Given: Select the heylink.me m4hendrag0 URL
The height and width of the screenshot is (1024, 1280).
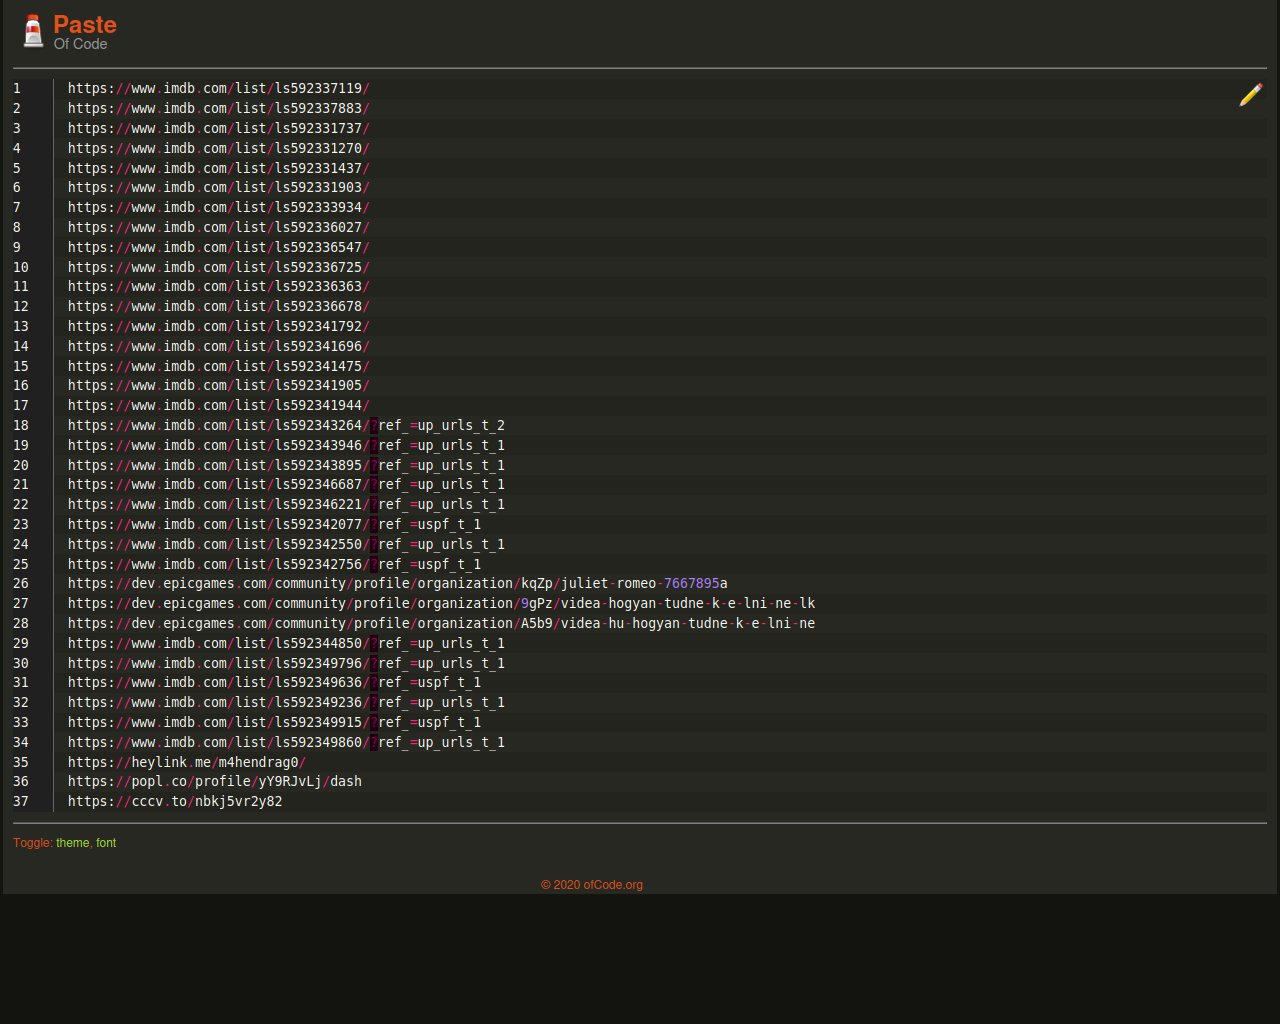Looking at the screenshot, I should click(187, 762).
